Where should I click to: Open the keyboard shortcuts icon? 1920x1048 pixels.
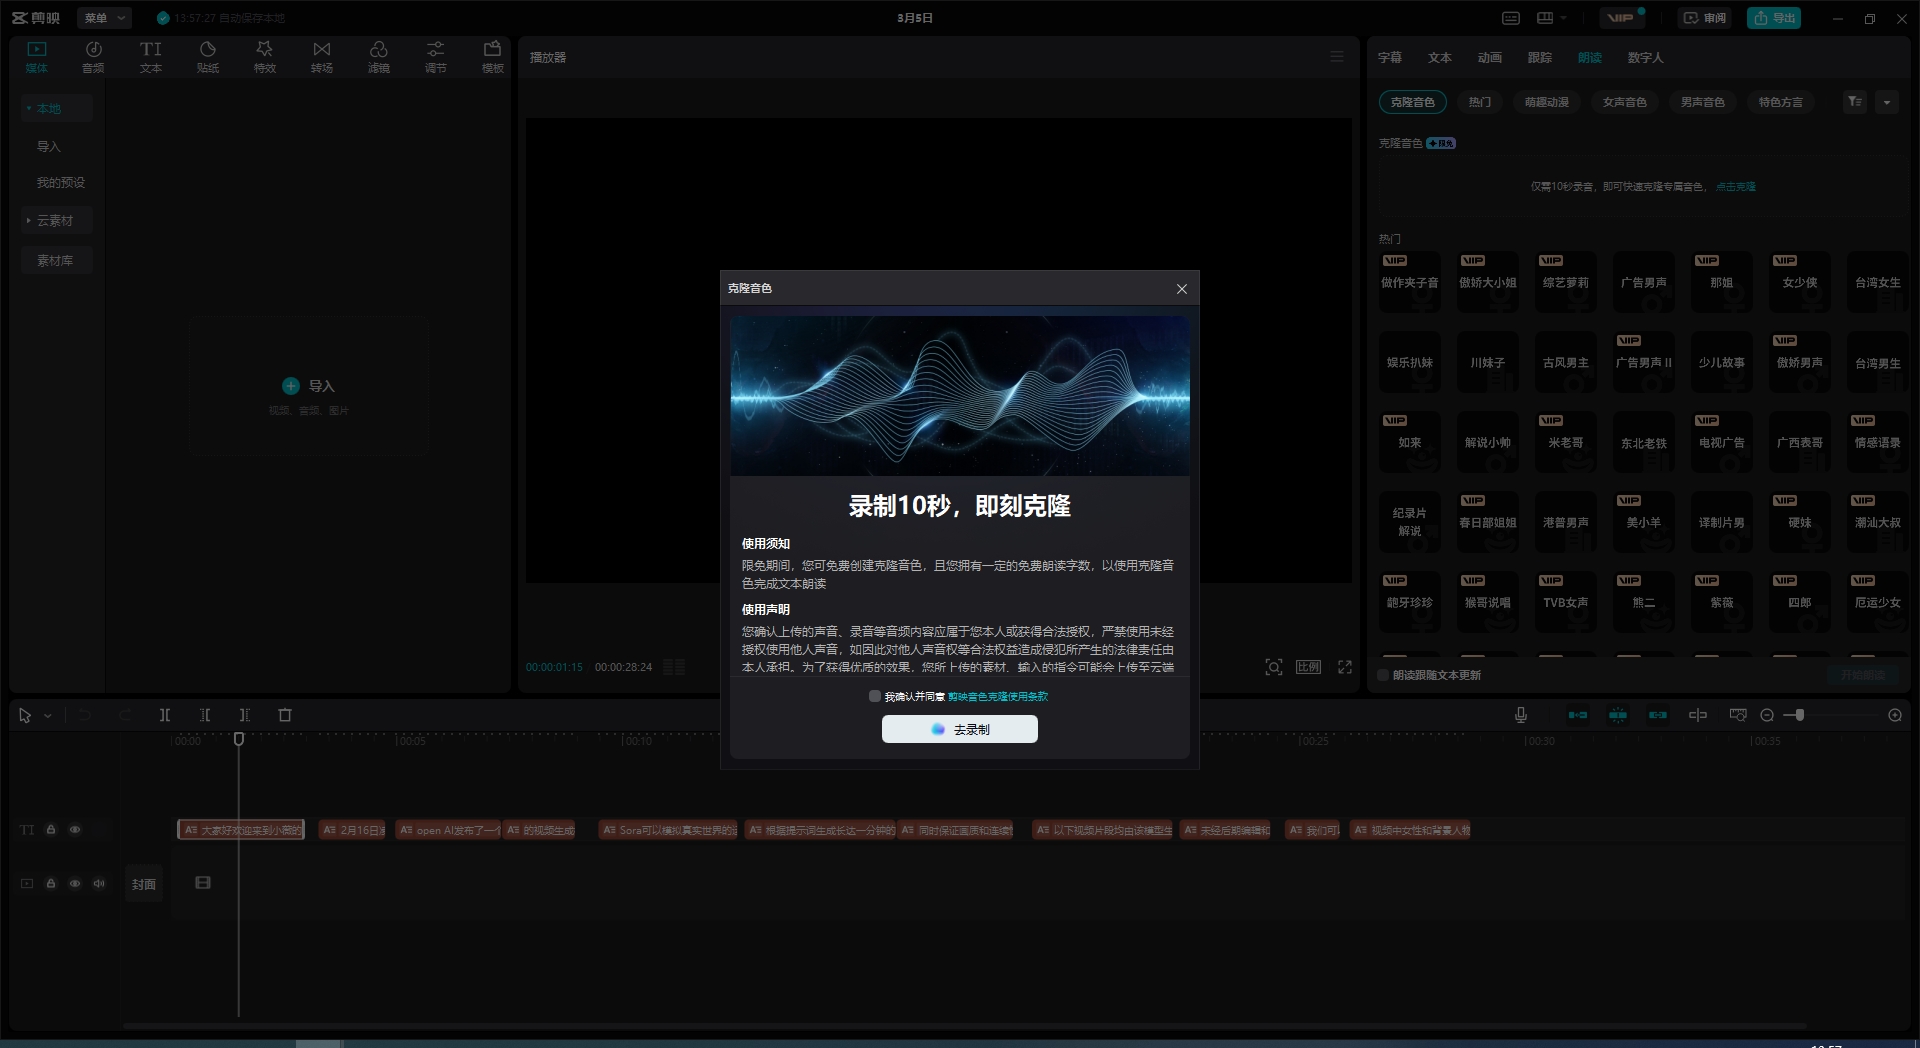coord(1511,18)
